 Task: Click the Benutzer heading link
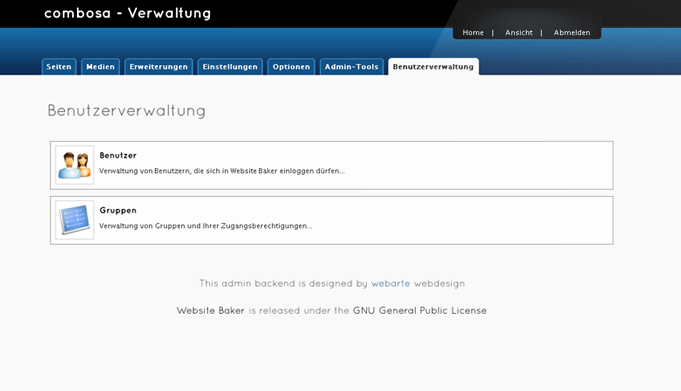click(x=118, y=156)
